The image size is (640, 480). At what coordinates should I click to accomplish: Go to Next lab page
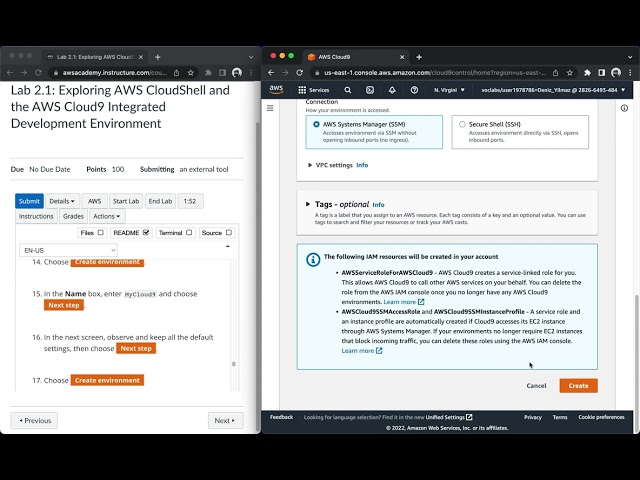point(226,420)
